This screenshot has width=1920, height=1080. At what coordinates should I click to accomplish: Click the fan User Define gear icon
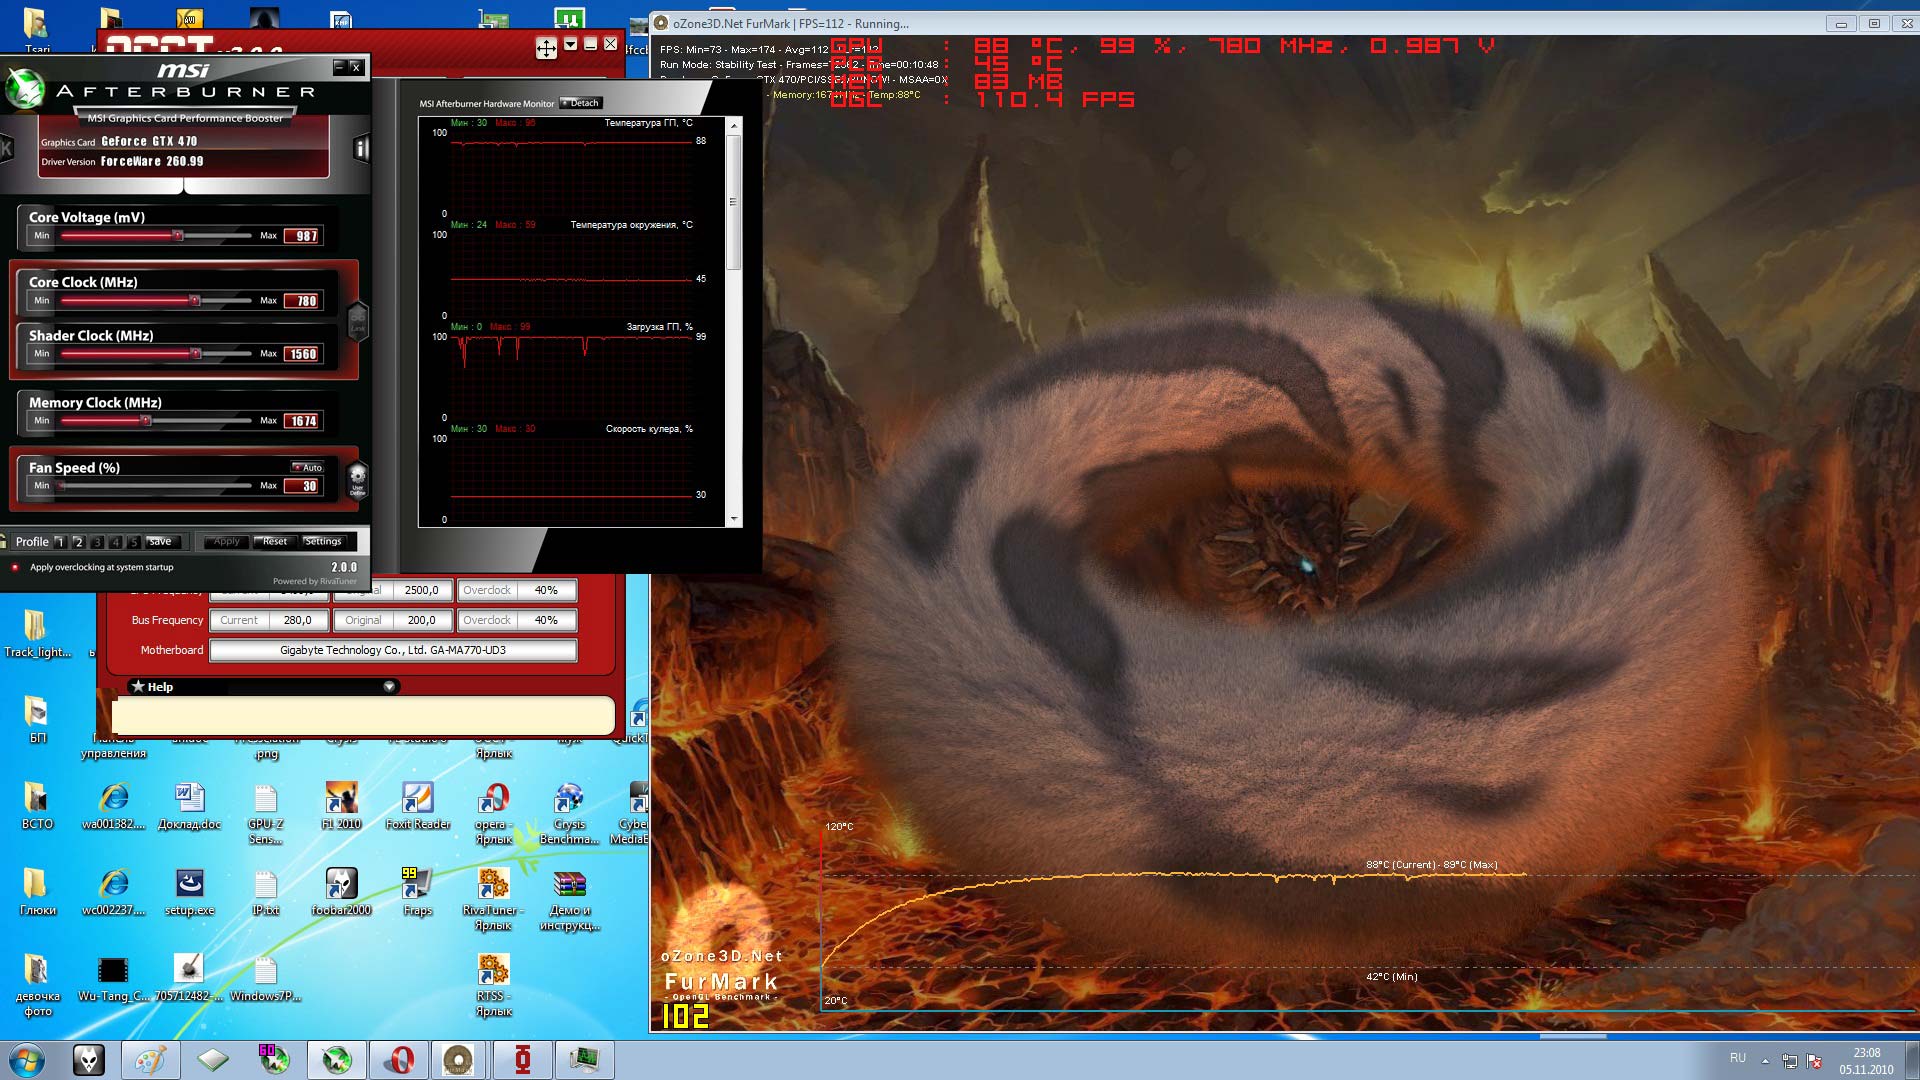coord(357,479)
